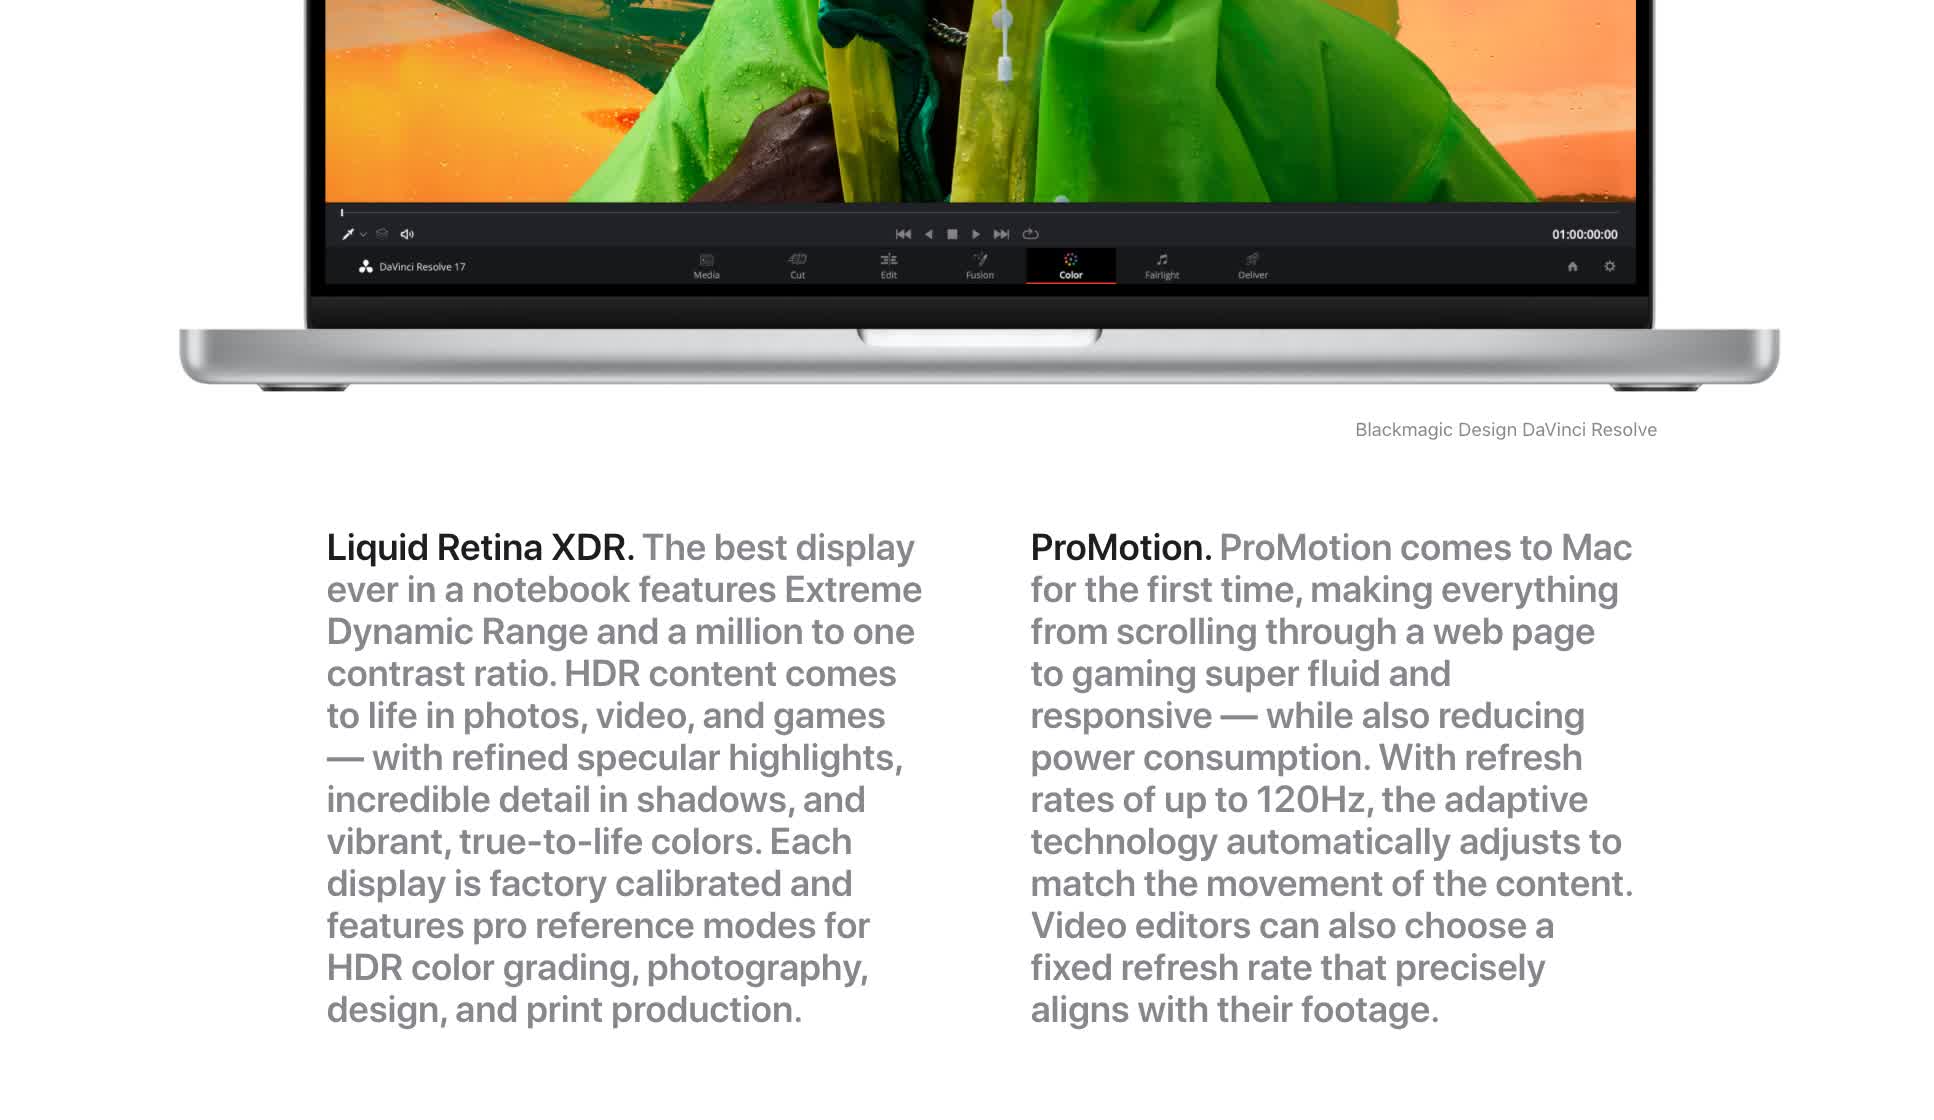The image size is (1934, 1120).
Task: Click the Stop playback button
Action: click(953, 234)
